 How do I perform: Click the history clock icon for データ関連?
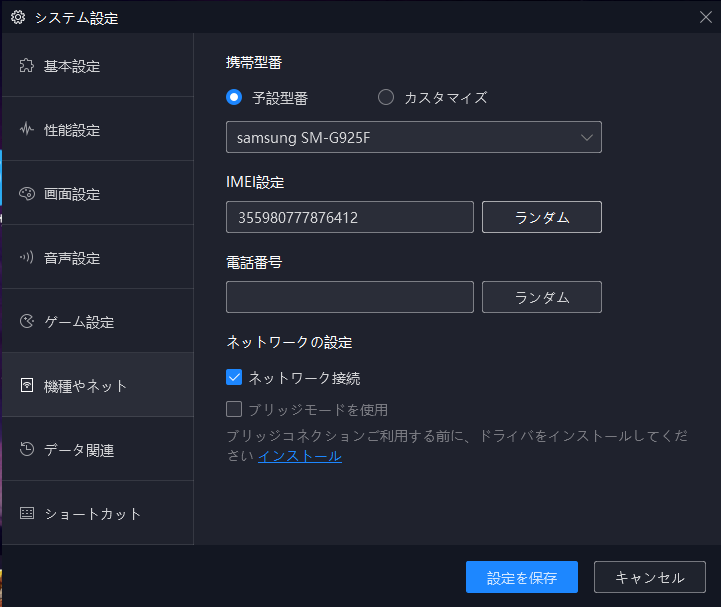[x=27, y=449]
